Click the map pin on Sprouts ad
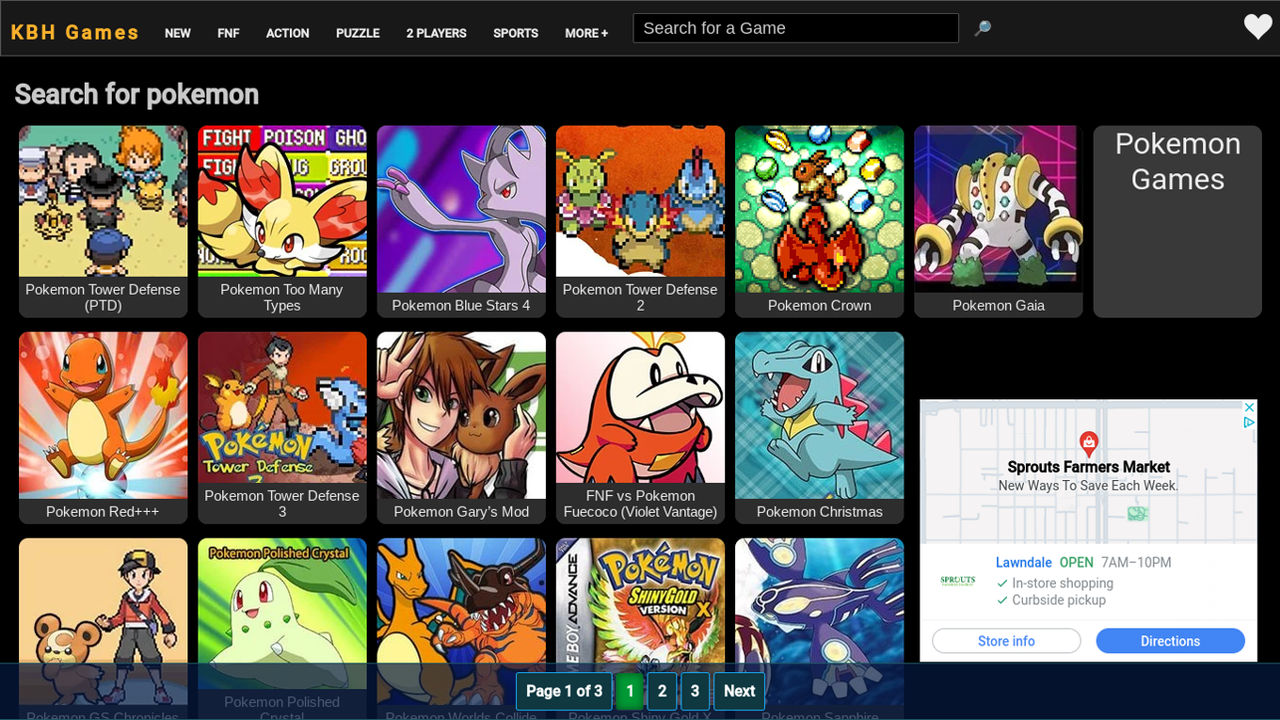 tap(1089, 444)
